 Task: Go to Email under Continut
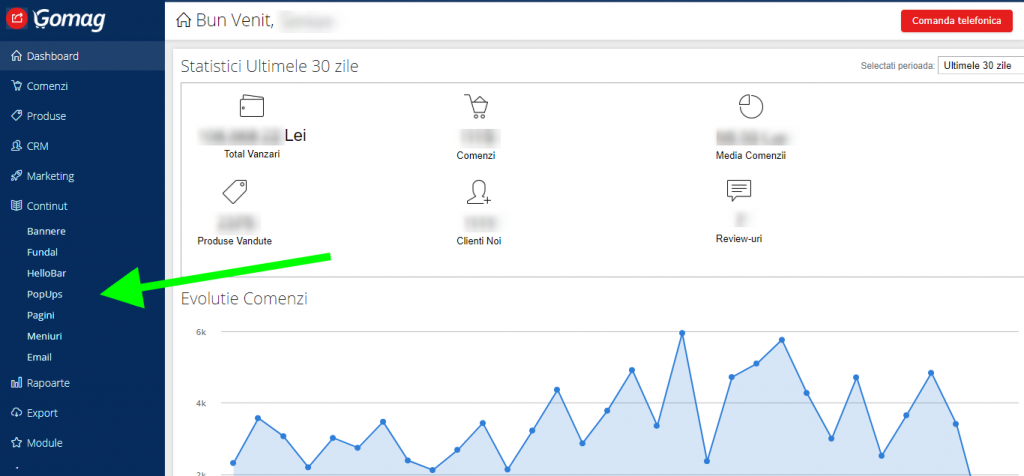click(39, 357)
